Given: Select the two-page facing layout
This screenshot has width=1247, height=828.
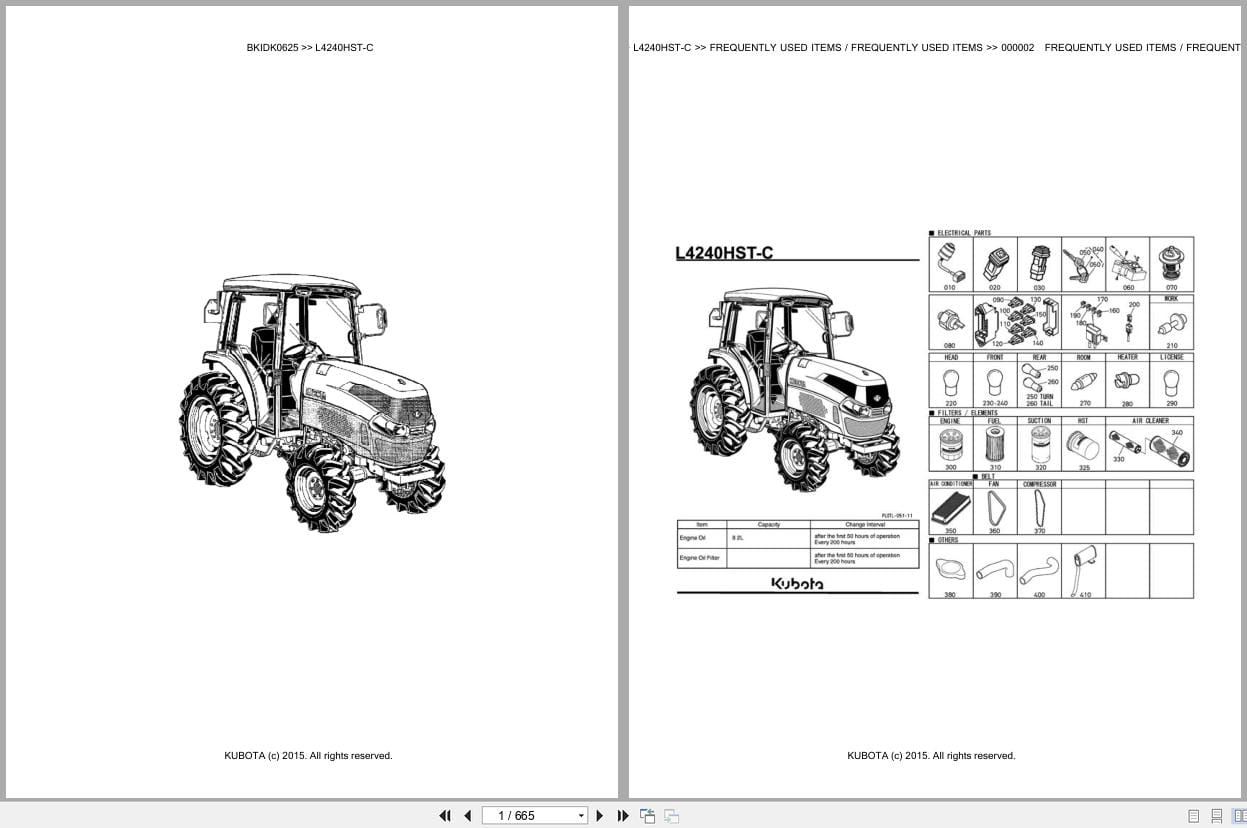Looking at the screenshot, I should (x=1238, y=816).
